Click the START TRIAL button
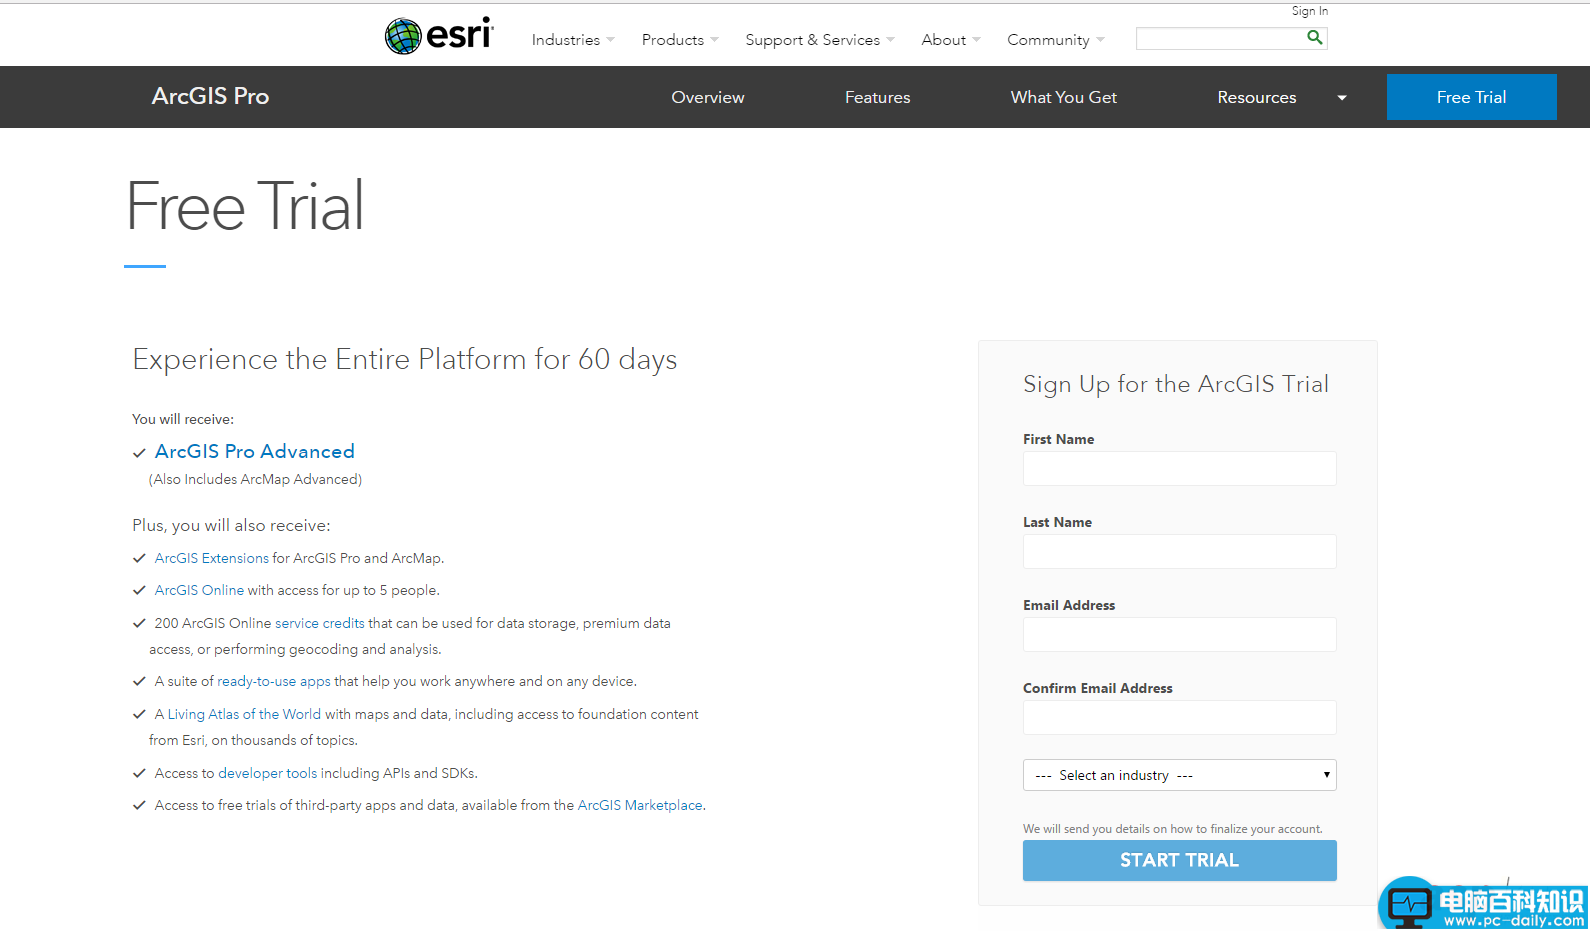Screen dimensions: 1590x931 tap(1180, 860)
